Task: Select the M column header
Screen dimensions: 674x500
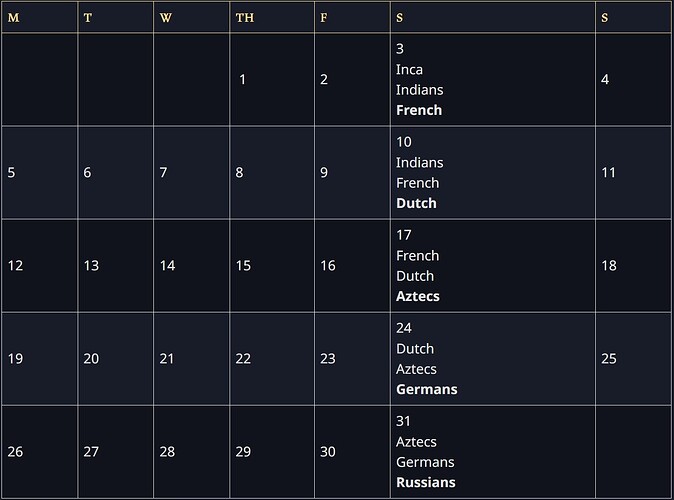Action: click(13, 18)
